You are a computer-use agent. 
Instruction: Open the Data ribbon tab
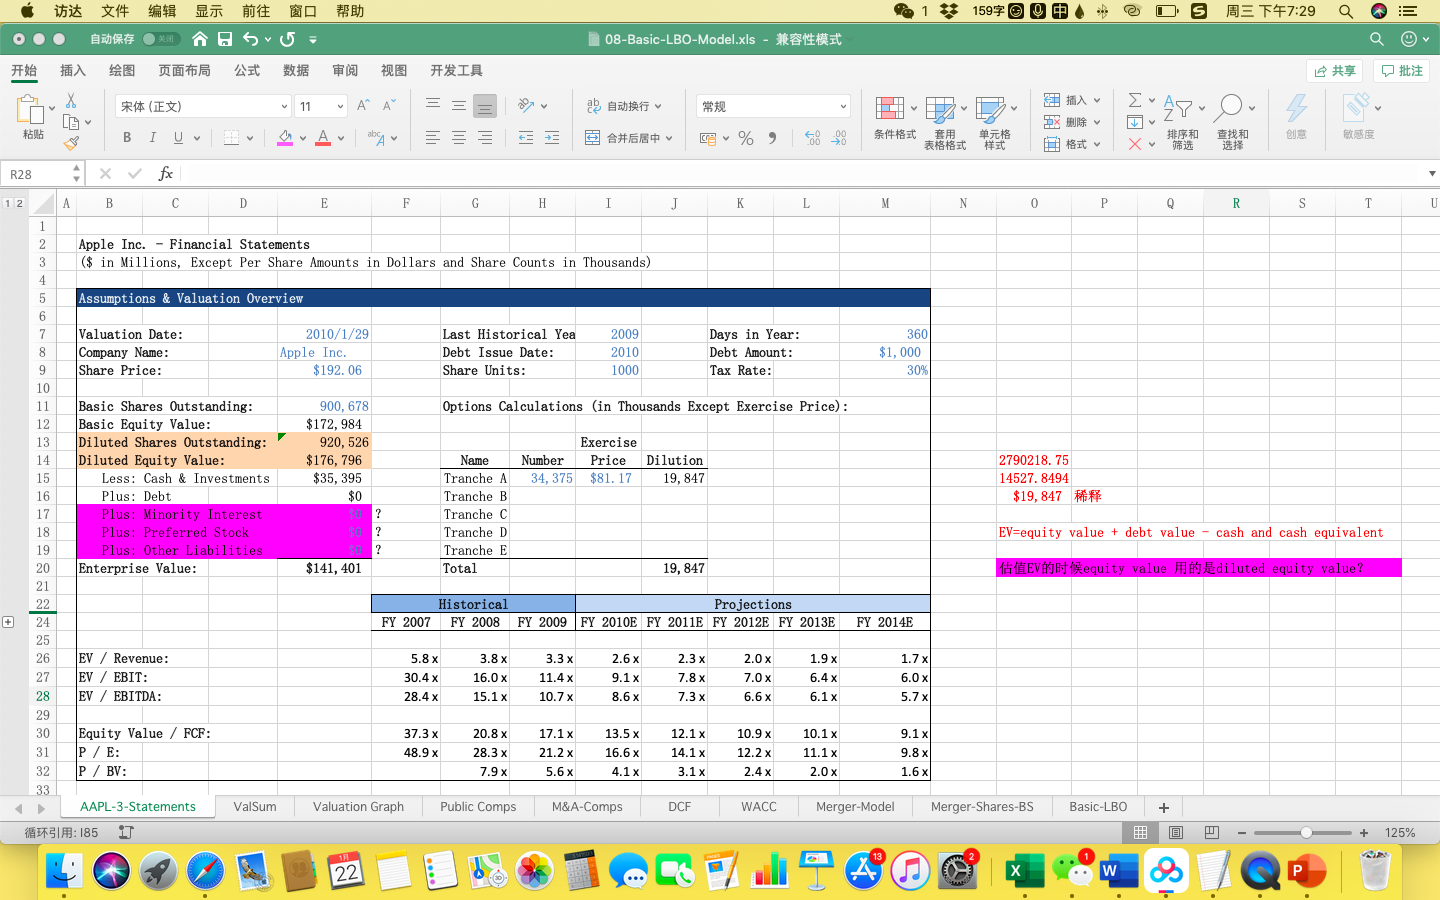click(296, 70)
